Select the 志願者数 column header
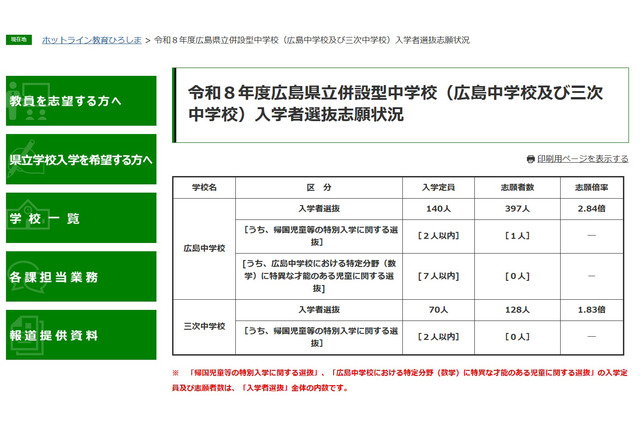The width and height of the screenshot is (640, 426). [x=517, y=188]
